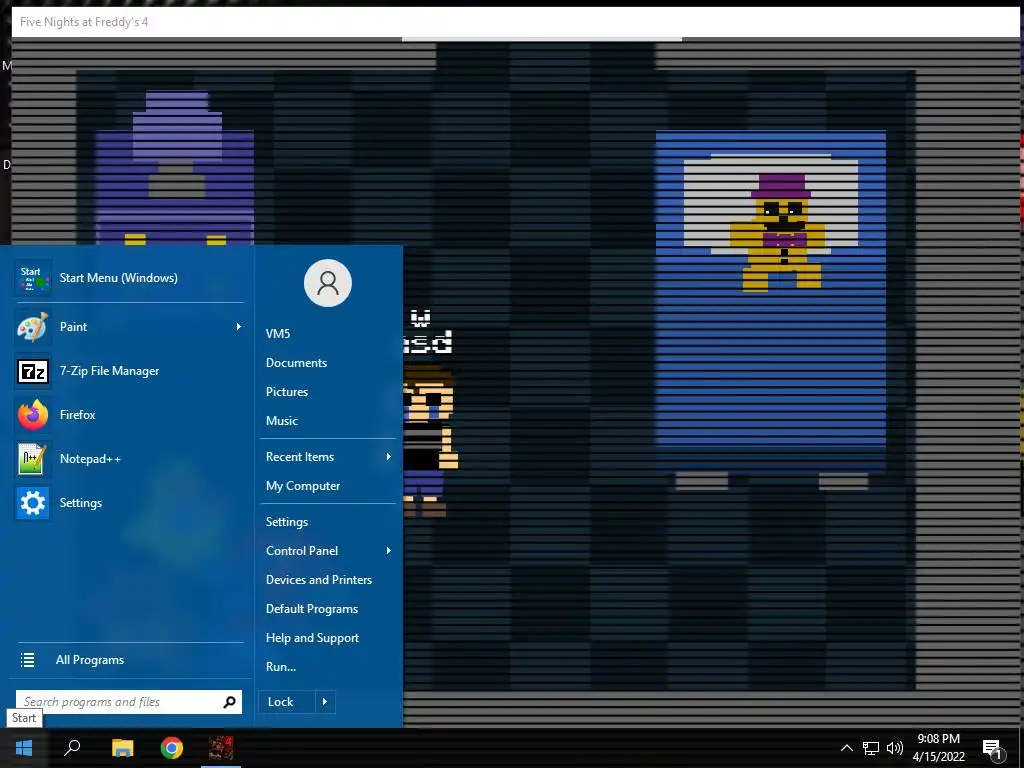Screen dimensions: 1024x768
Task: Launch 7-Zip File Manager icon
Action: click(x=33, y=371)
